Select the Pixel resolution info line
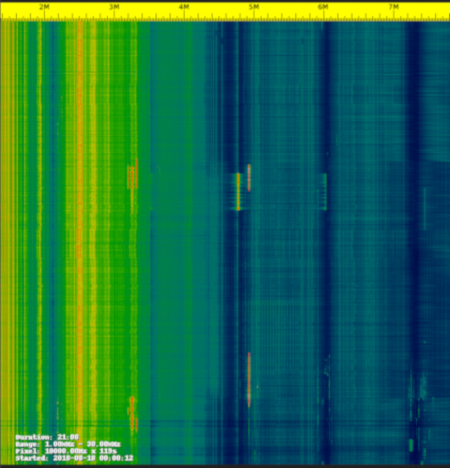 pos(66,451)
